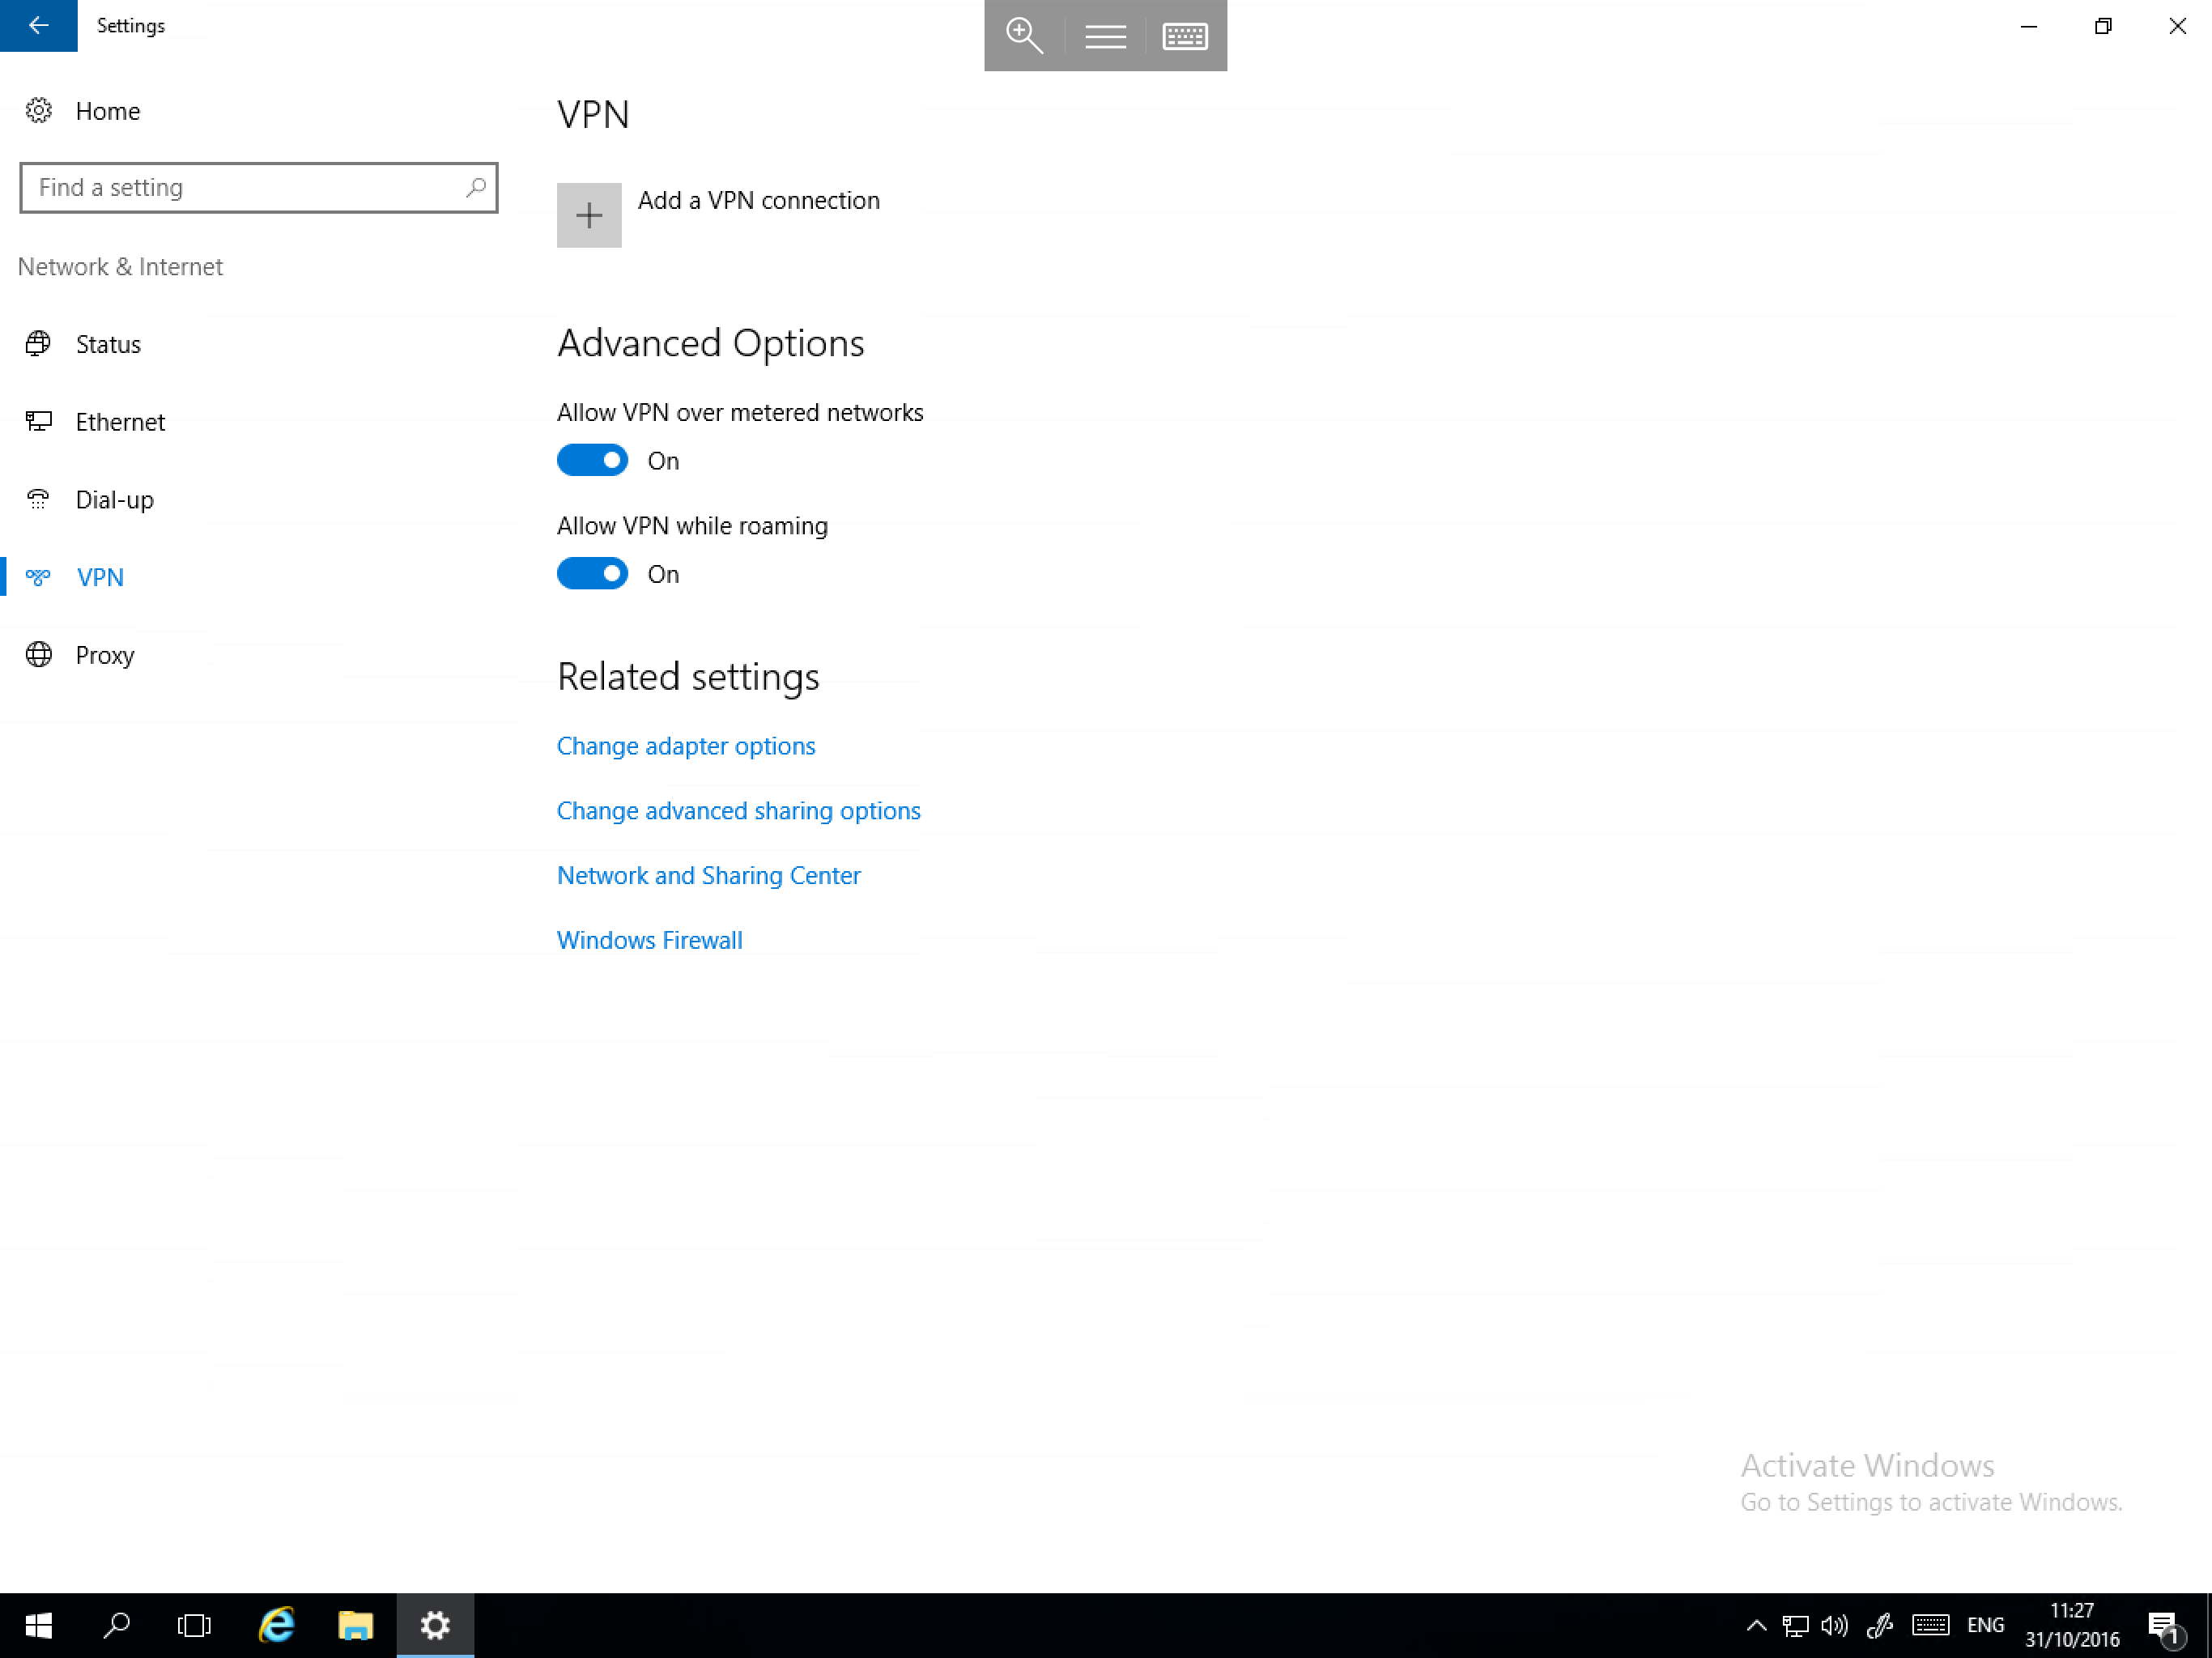Open Change adapter options link

[687, 746]
